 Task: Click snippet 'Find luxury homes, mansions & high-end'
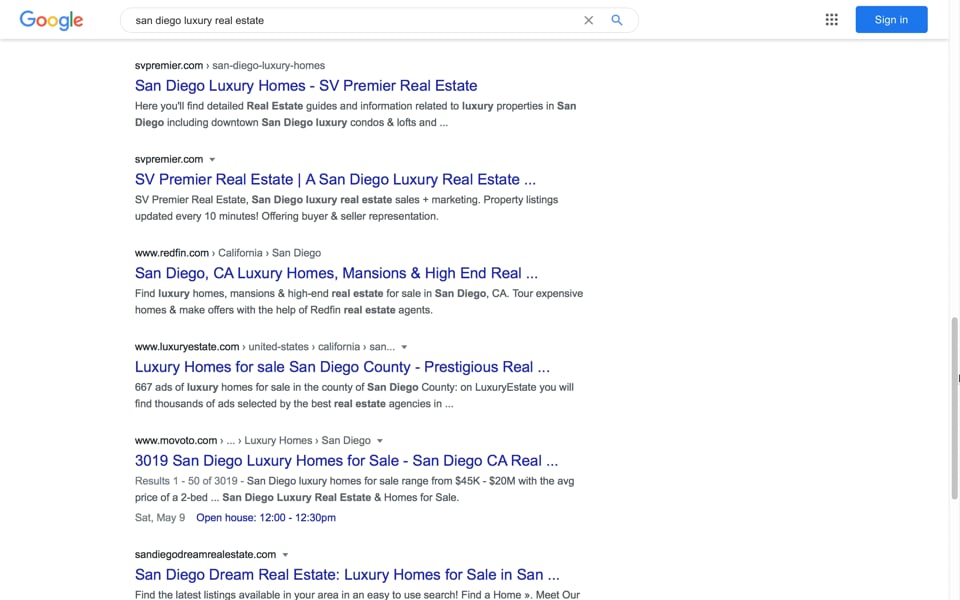point(359,302)
